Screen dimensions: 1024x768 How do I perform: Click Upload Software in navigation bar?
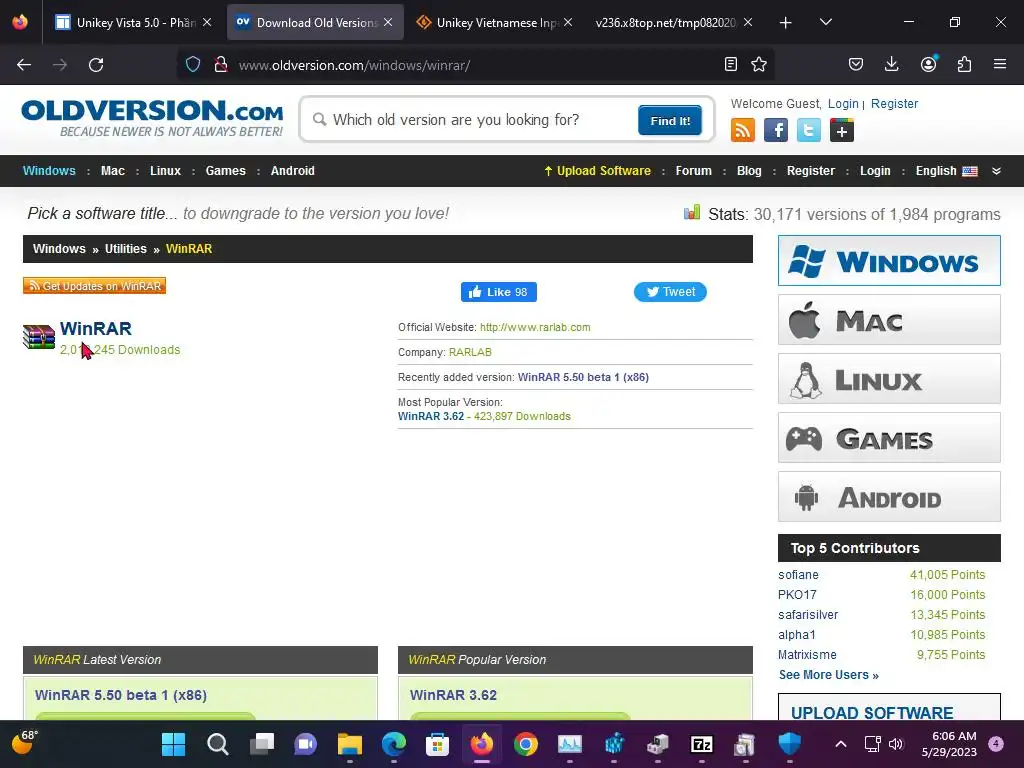[598, 171]
